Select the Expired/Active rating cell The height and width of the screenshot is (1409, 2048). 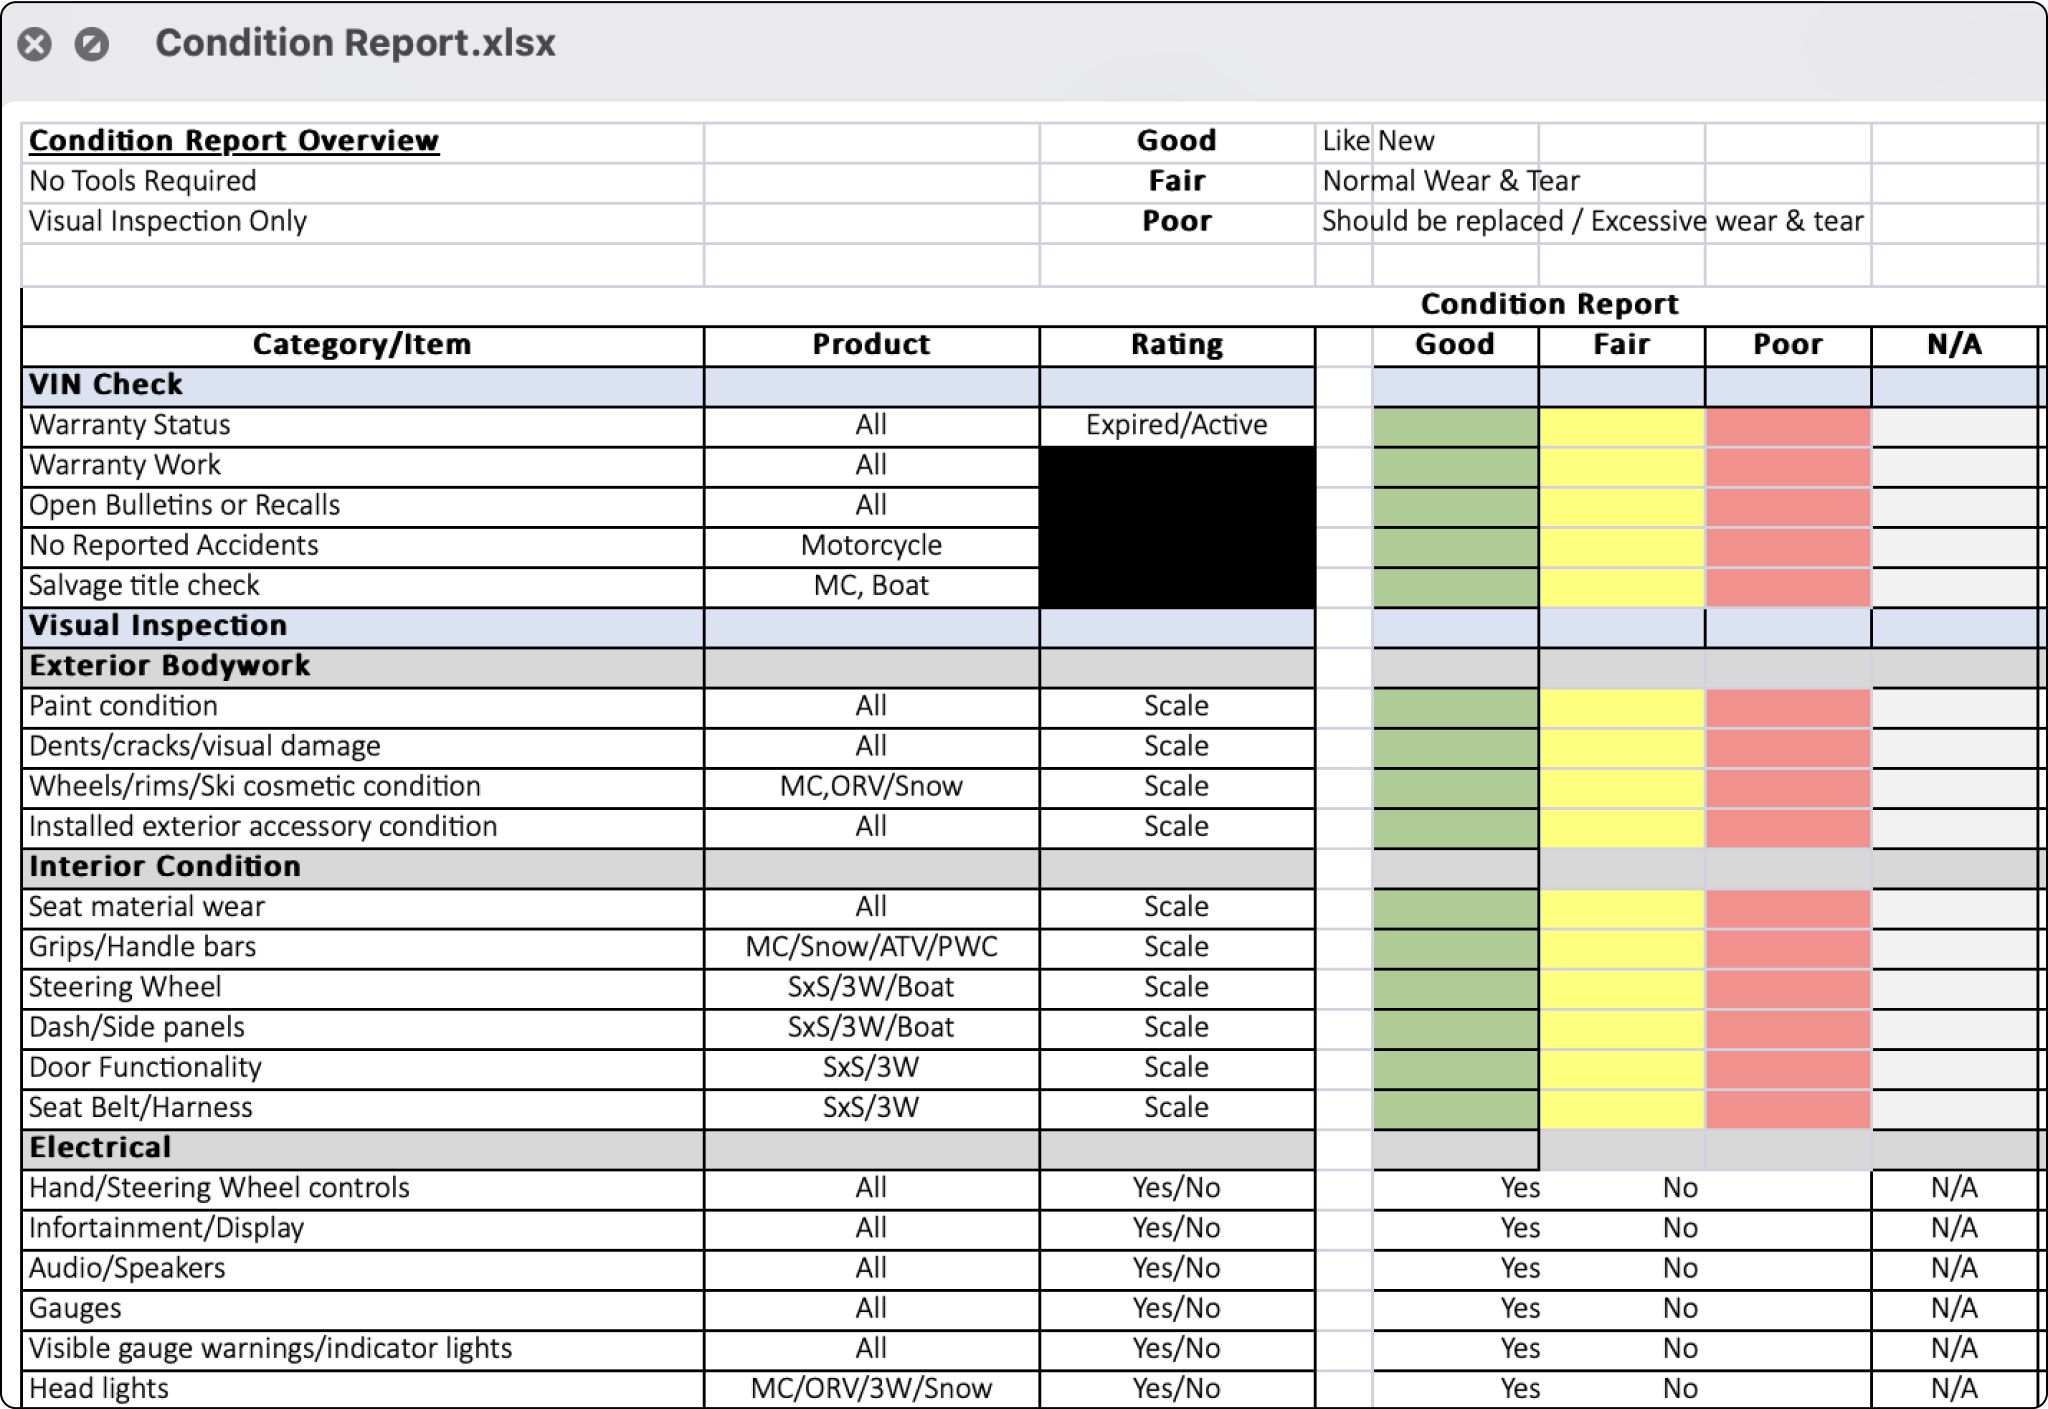[x=1176, y=426]
